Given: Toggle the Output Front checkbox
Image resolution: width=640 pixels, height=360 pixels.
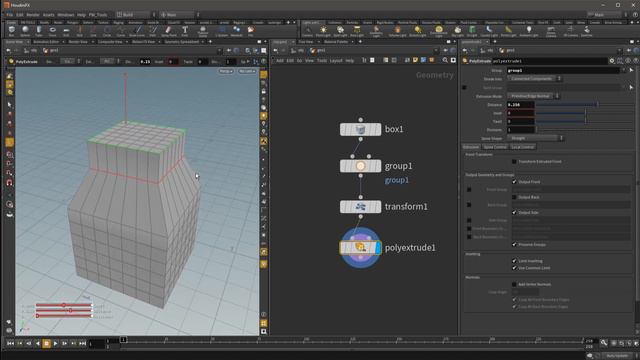Looking at the screenshot, I should click(514, 182).
